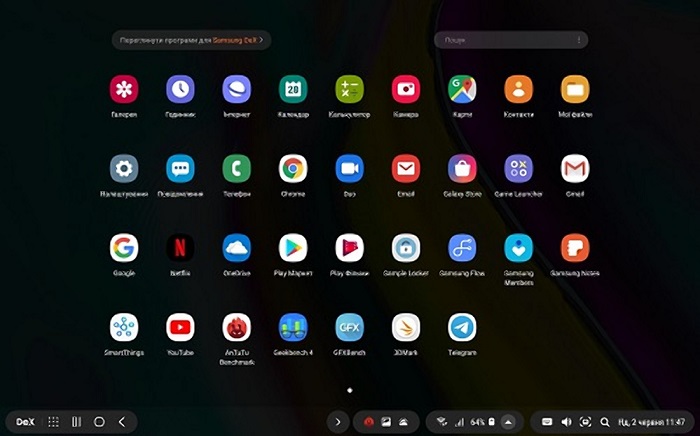Open the Gallery app (red flower icon)
This screenshot has height=436, width=700.
(124, 89)
